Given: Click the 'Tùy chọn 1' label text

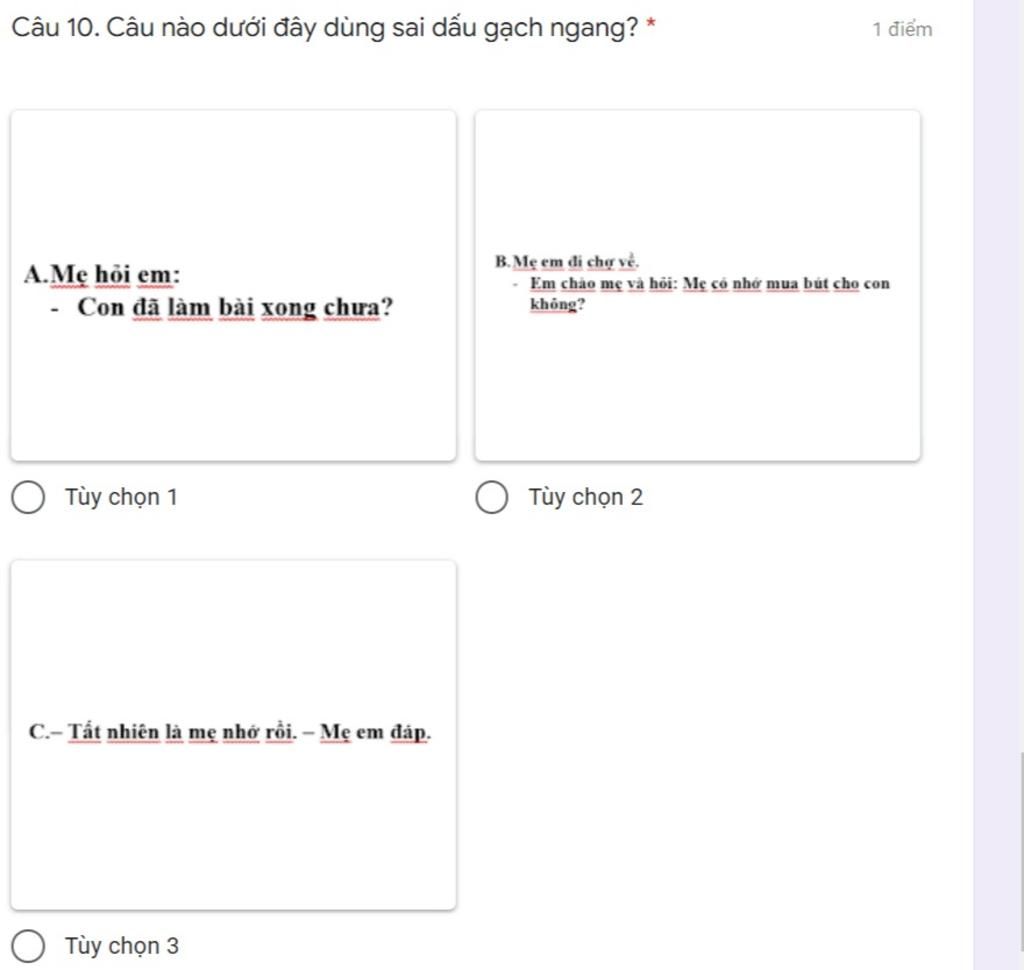Looking at the screenshot, I should (x=121, y=498).
